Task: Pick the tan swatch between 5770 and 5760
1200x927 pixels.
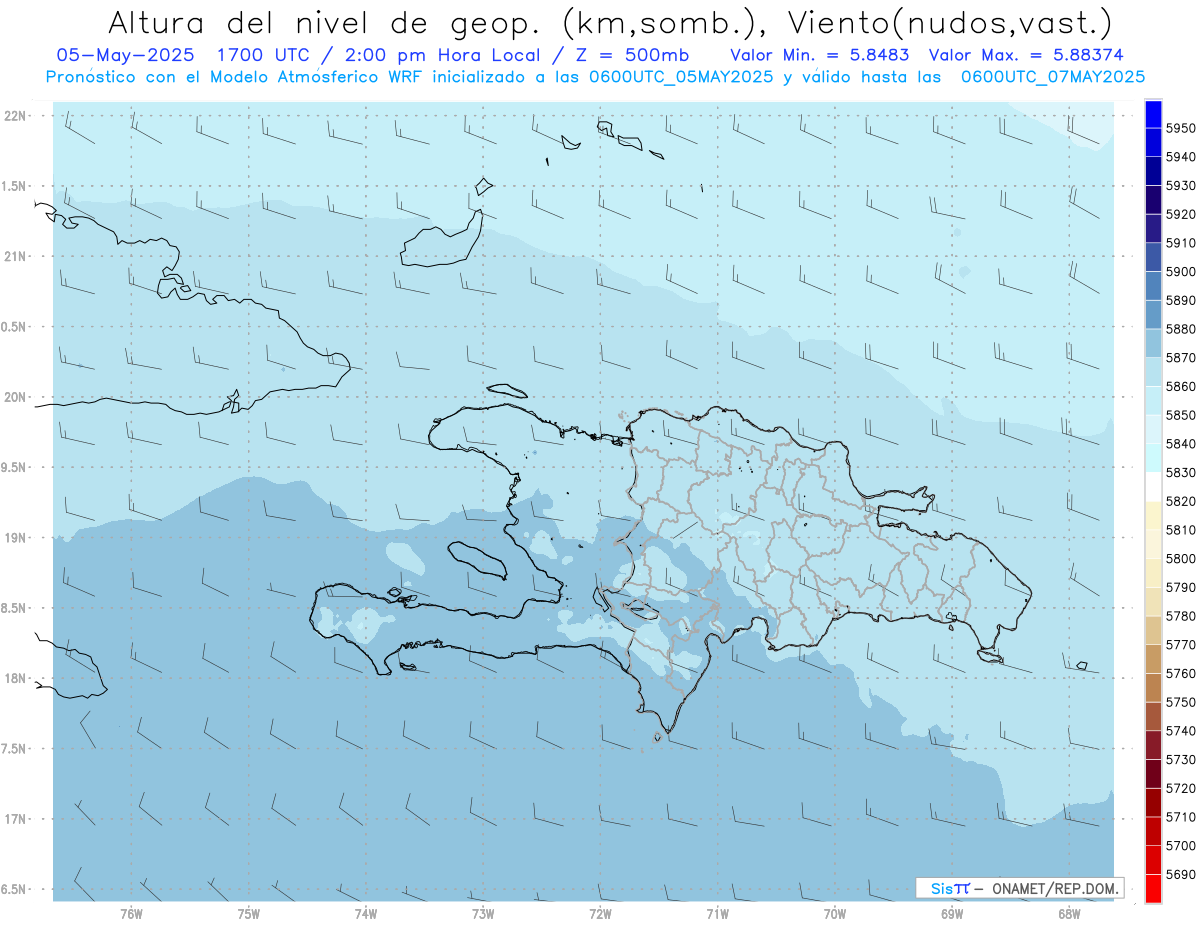Action: (x=1153, y=659)
